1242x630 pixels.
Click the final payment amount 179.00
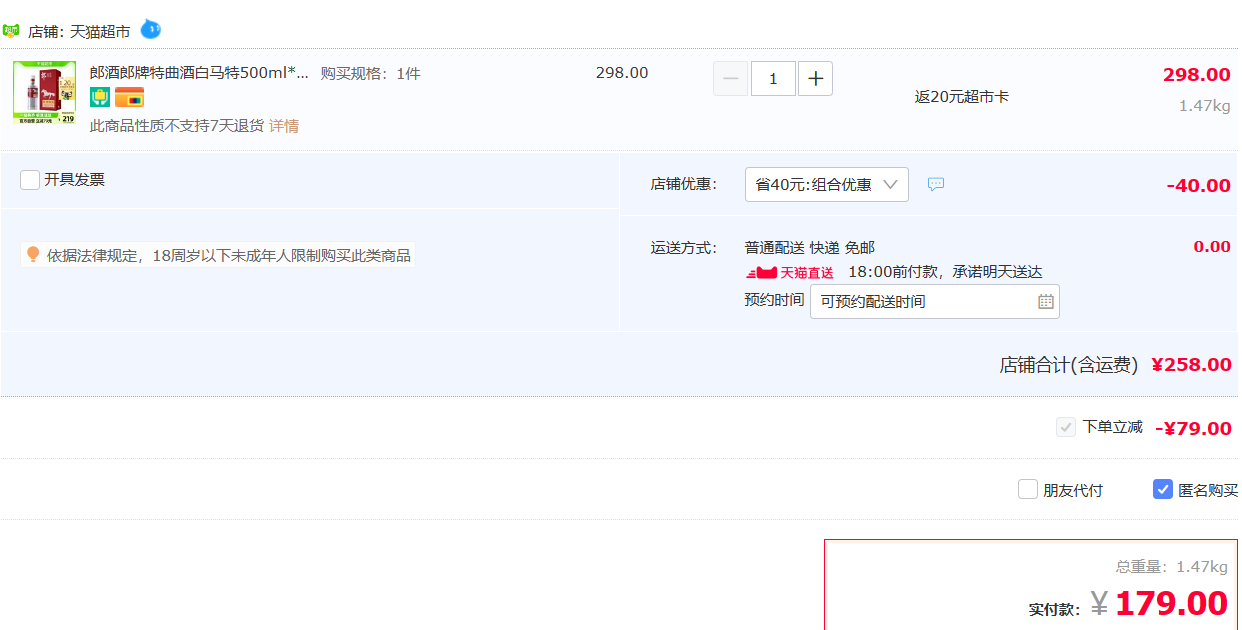1171,603
